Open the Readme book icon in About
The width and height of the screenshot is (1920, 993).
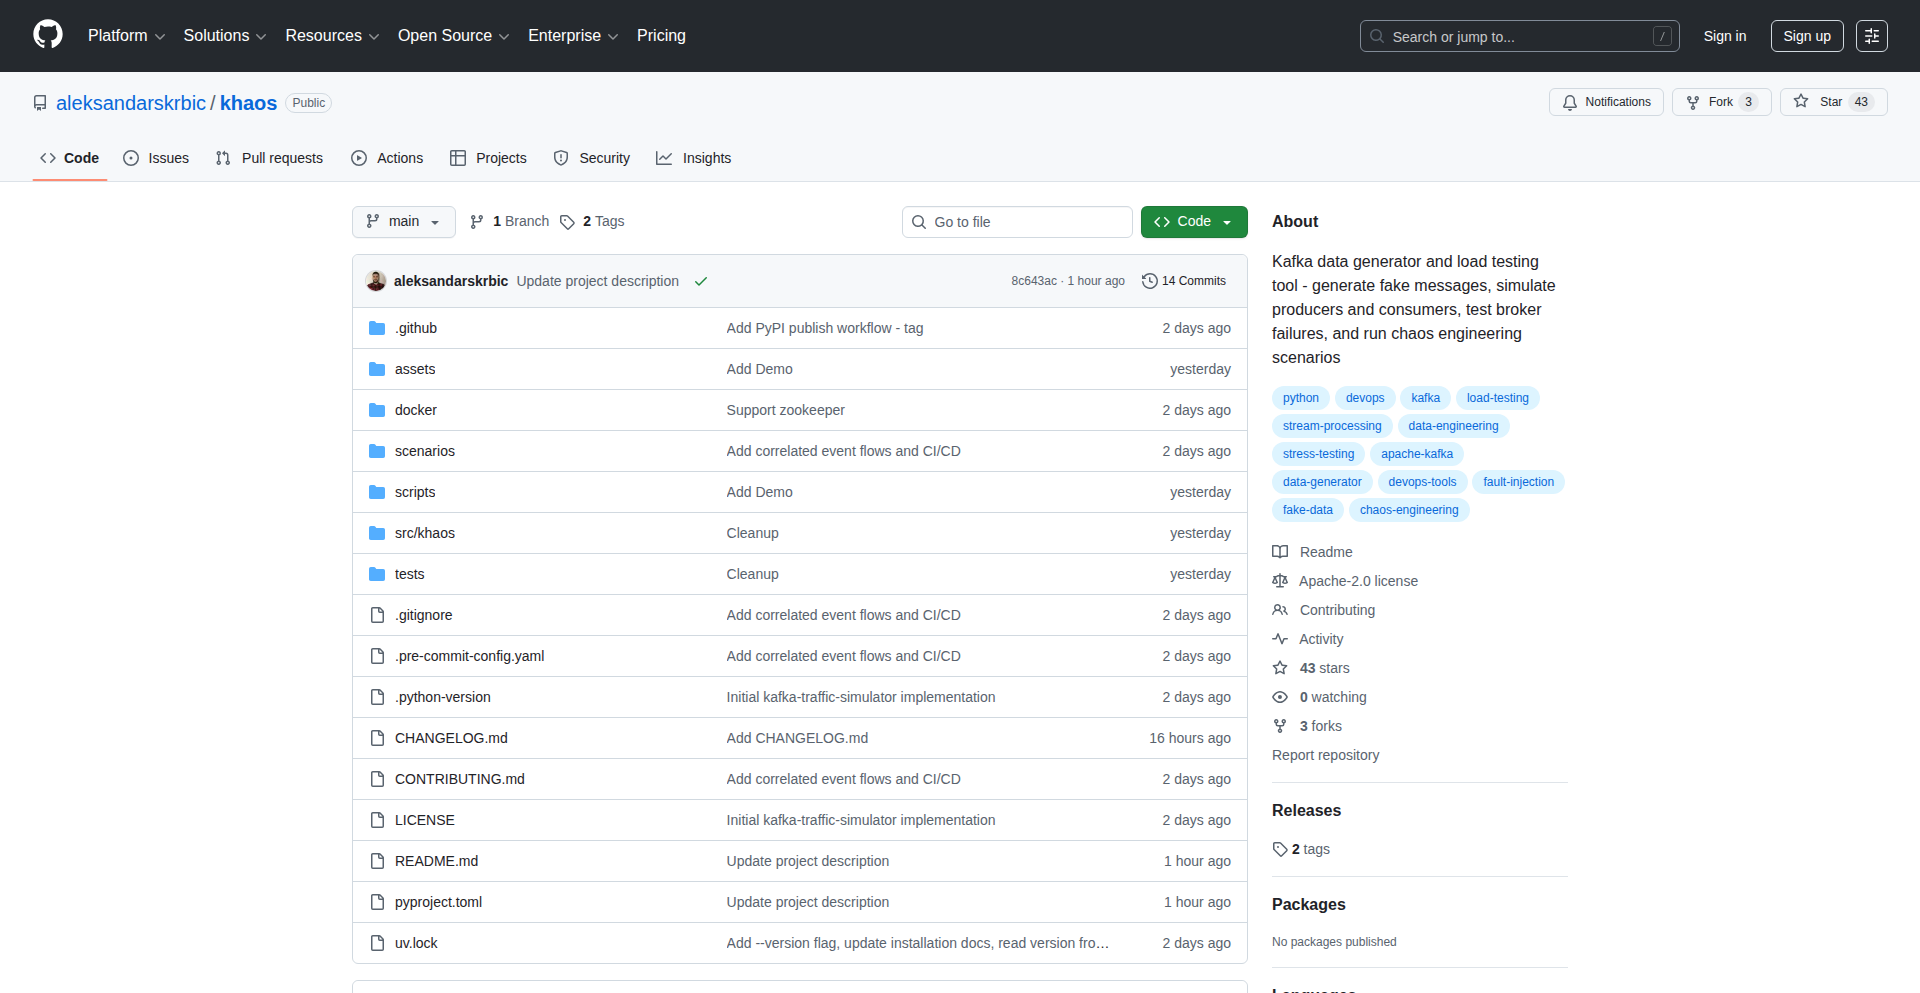pyautogui.click(x=1280, y=551)
